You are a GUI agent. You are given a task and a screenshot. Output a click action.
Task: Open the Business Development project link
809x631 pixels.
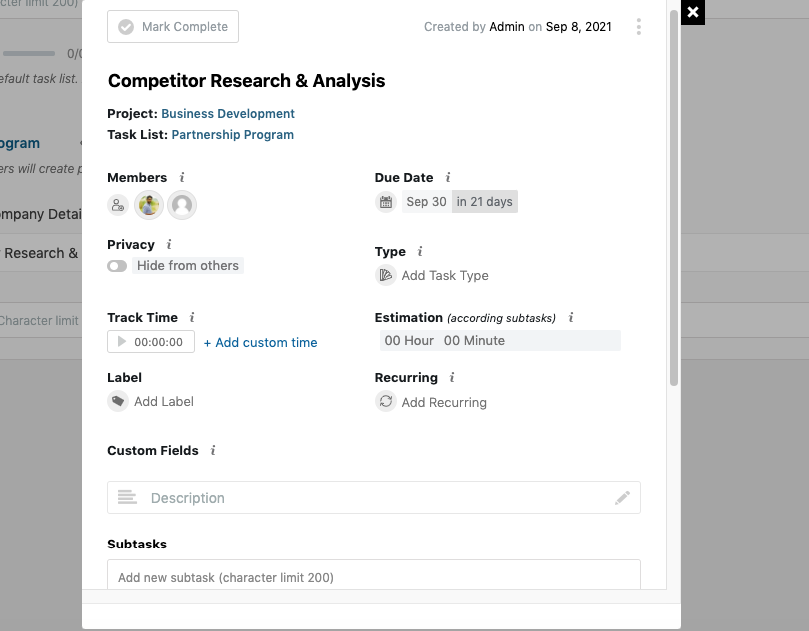[229, 113]
